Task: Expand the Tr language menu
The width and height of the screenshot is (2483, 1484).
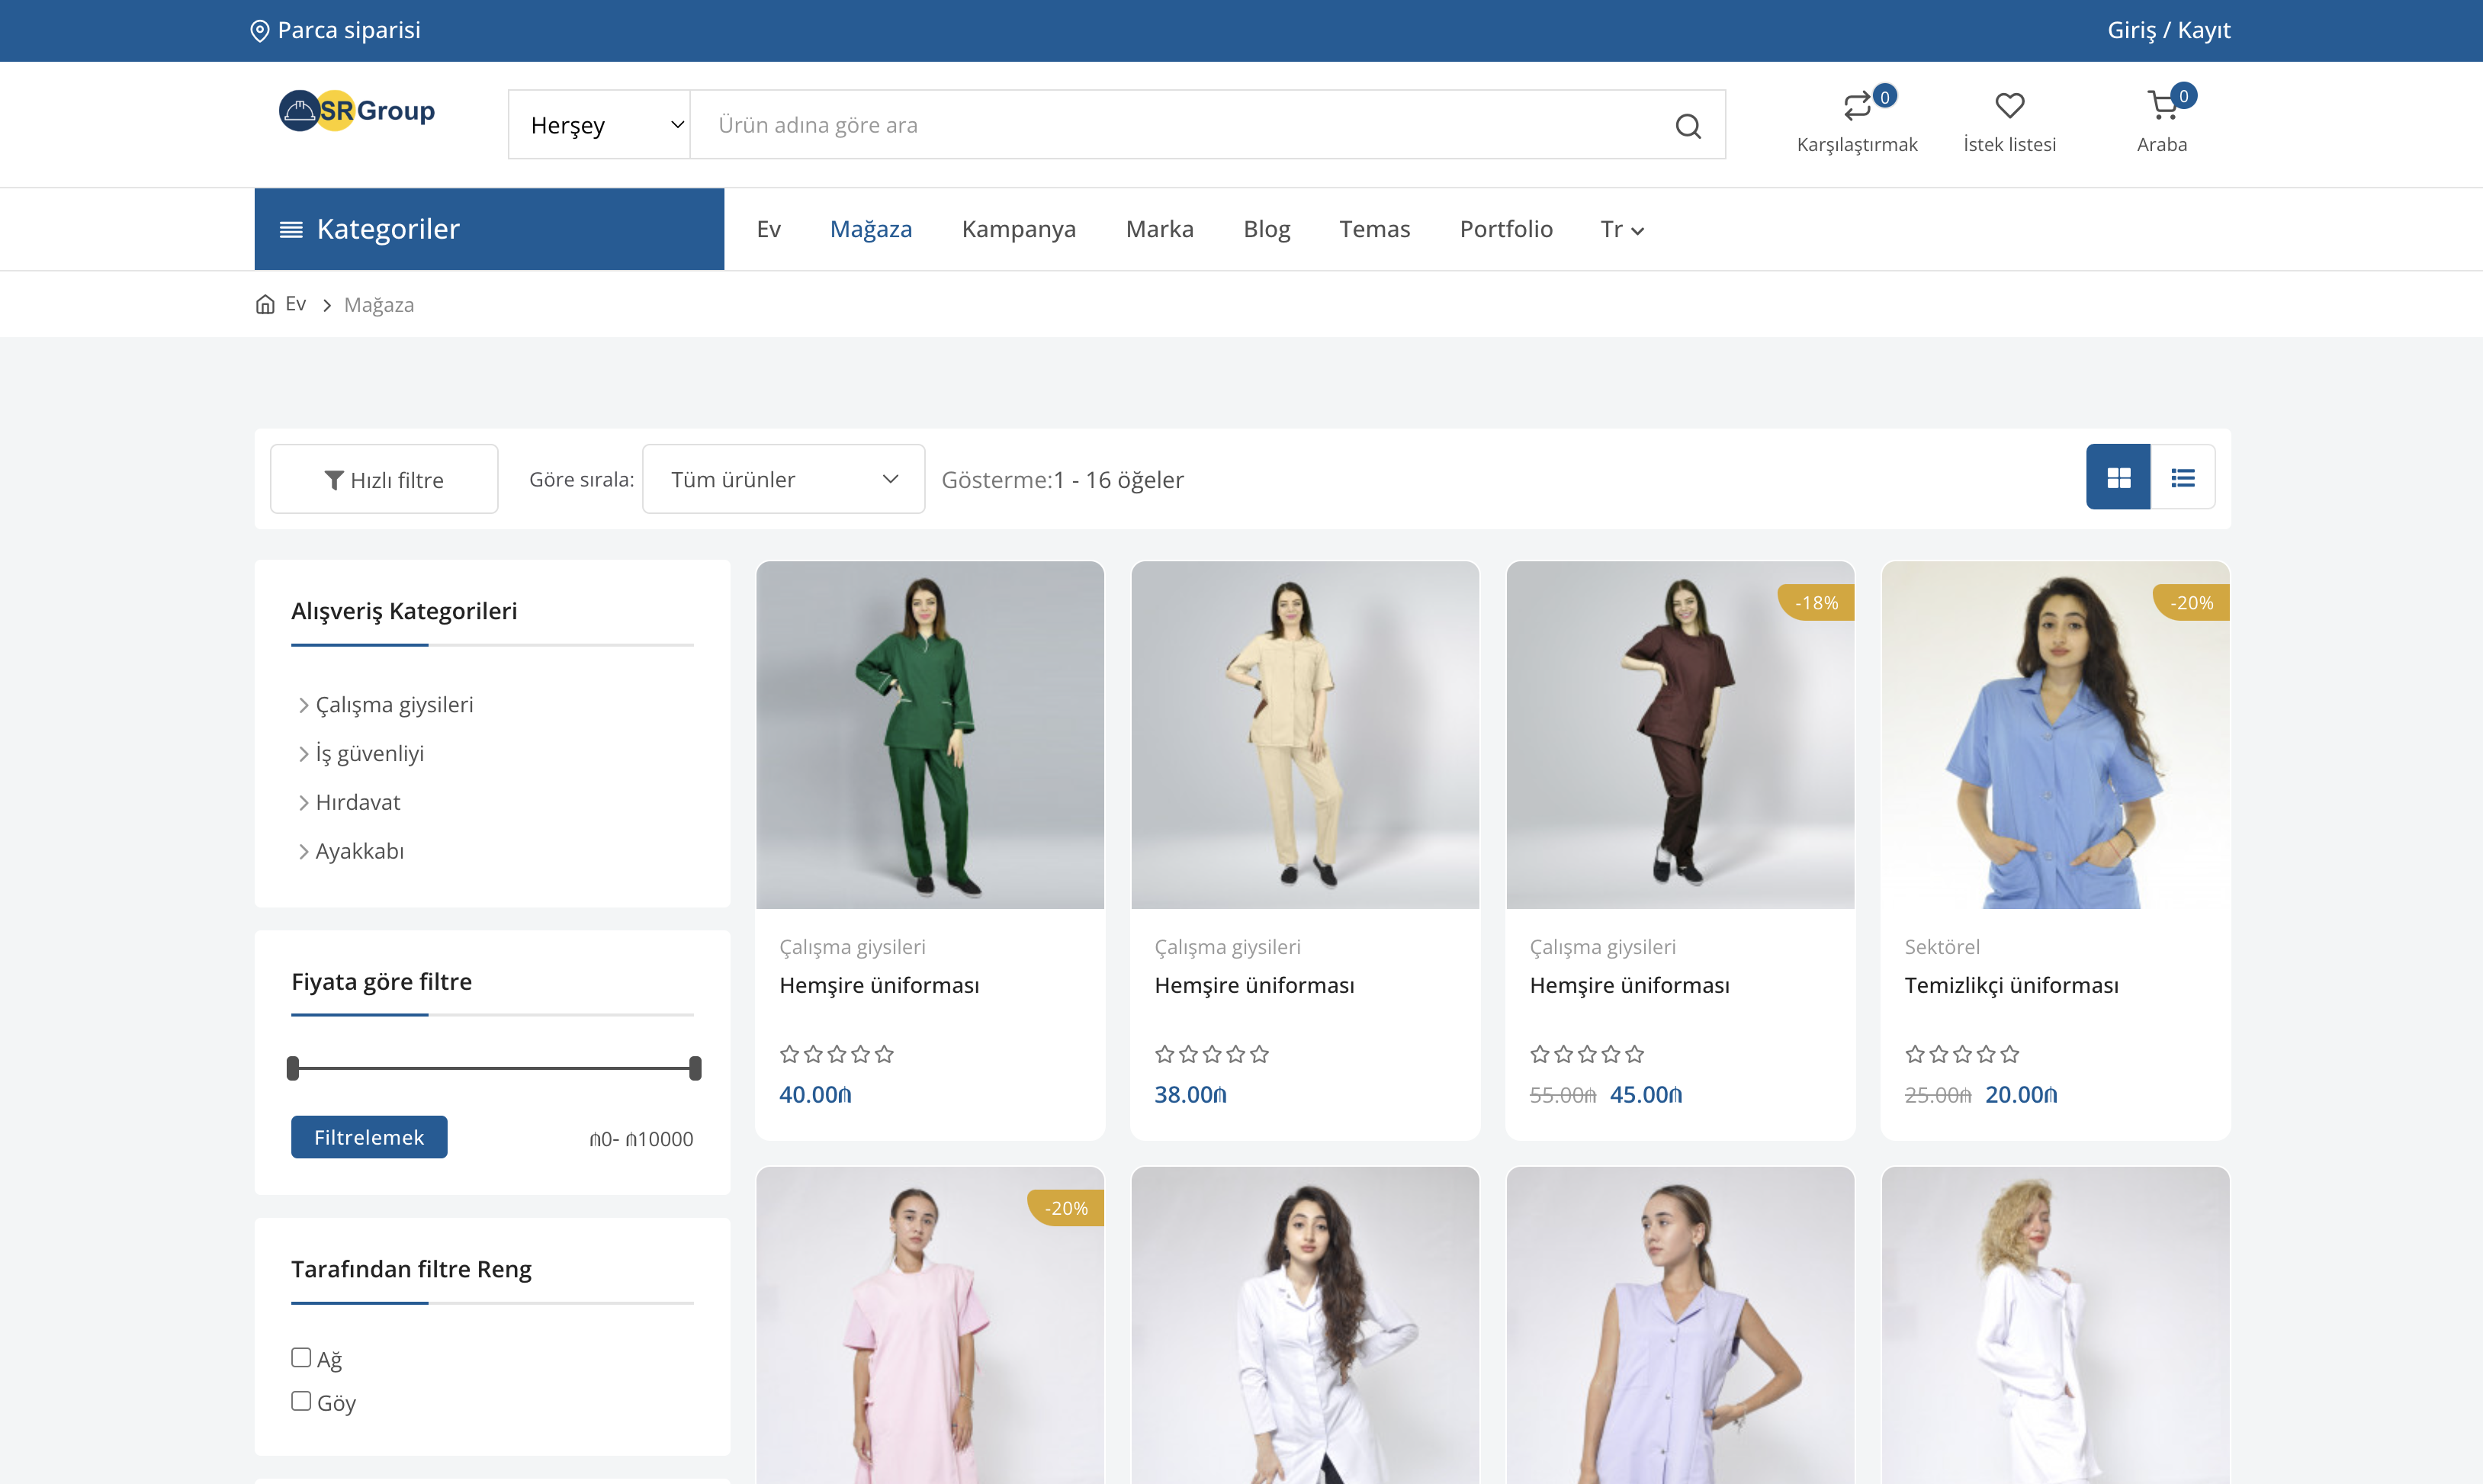Action: point(1621,229)
